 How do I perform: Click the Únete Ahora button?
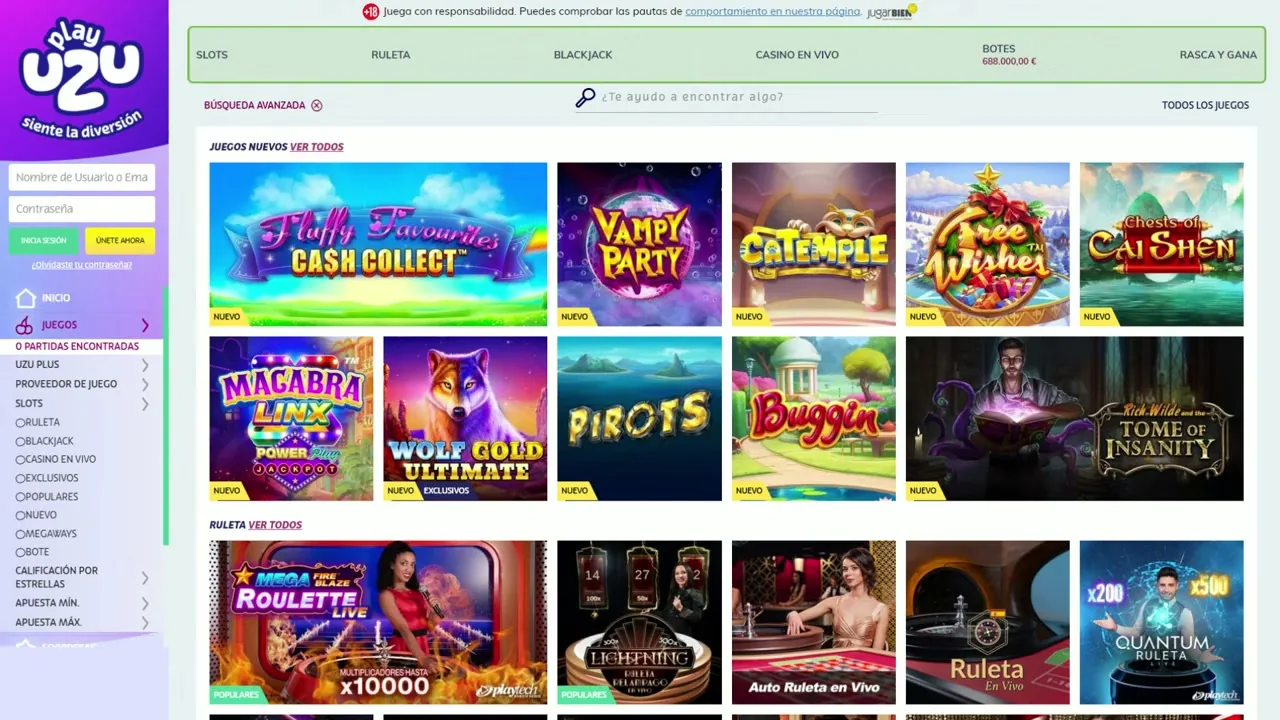(120, 241)
